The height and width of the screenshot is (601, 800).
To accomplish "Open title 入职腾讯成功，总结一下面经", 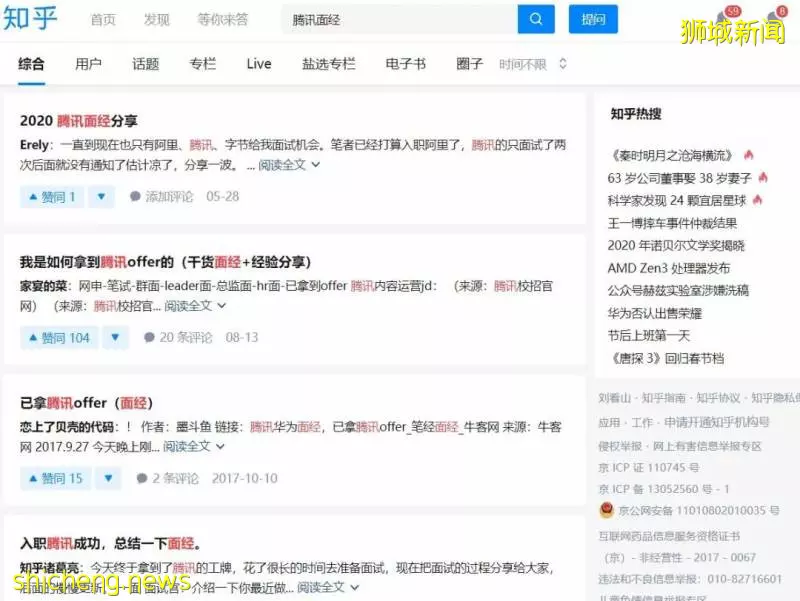I will pos(110,544).
